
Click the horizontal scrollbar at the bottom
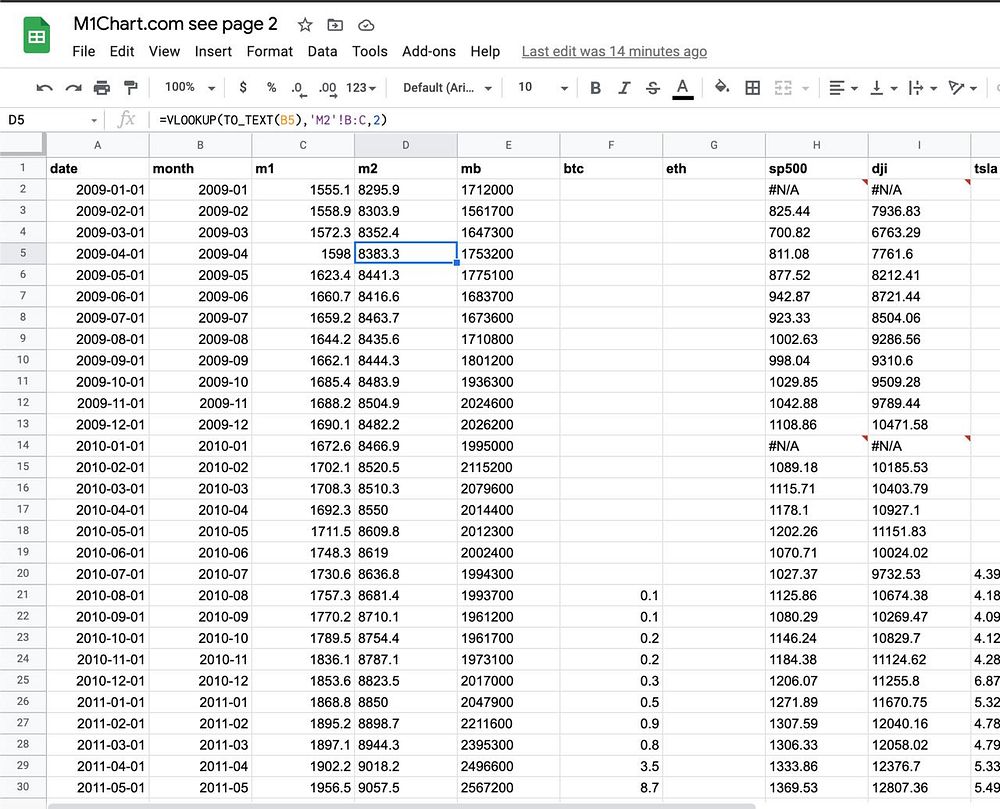[x=402, y=806]
